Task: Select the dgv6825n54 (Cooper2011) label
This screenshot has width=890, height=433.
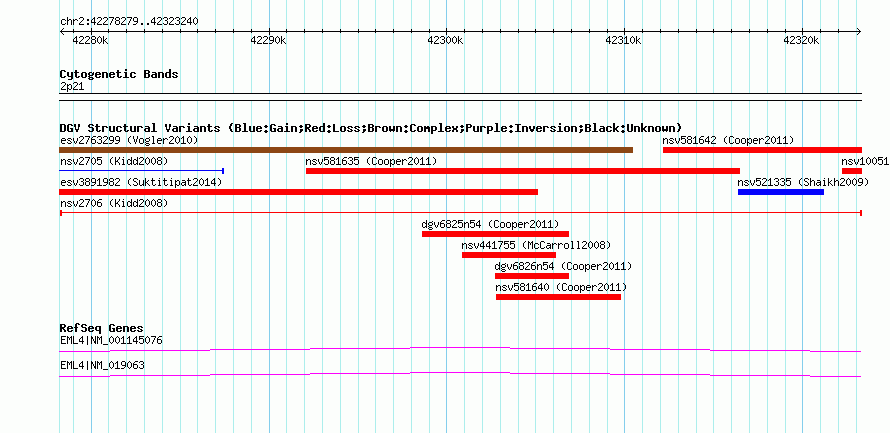Action: (x=490, y=224)
